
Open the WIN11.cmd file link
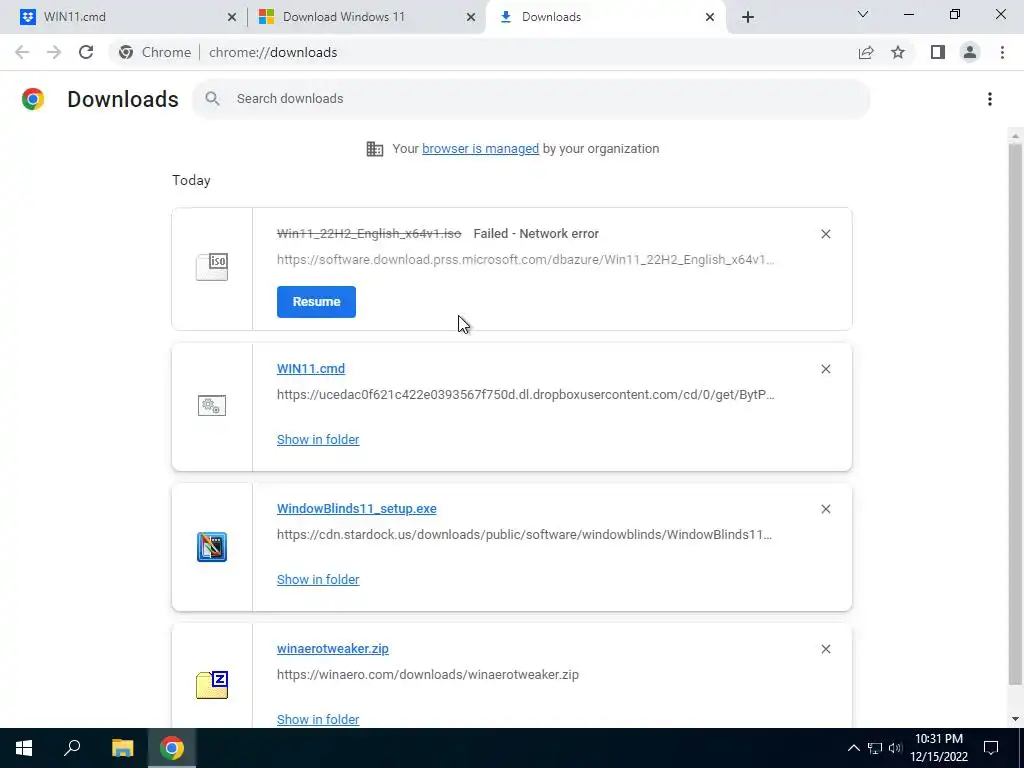click(311, 368)
